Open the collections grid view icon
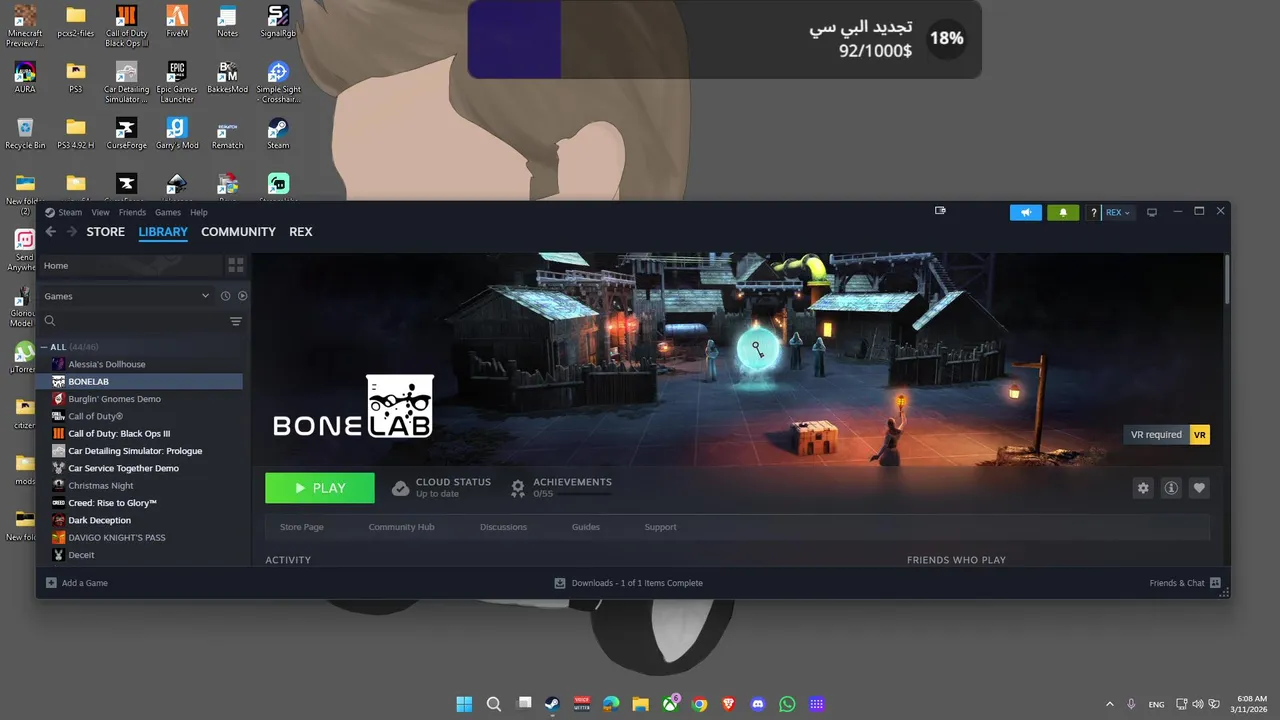The width and height of the screenshot is (1280, 720). point(236,265)
